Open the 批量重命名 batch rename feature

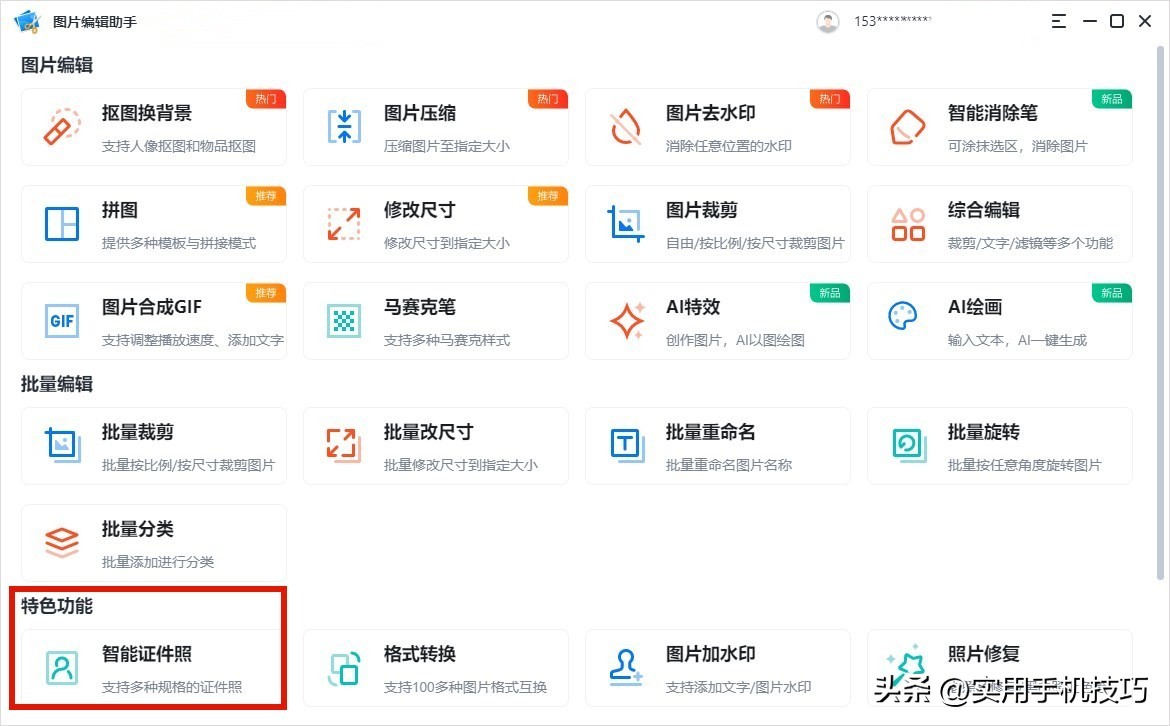click(x=624, y=445)
